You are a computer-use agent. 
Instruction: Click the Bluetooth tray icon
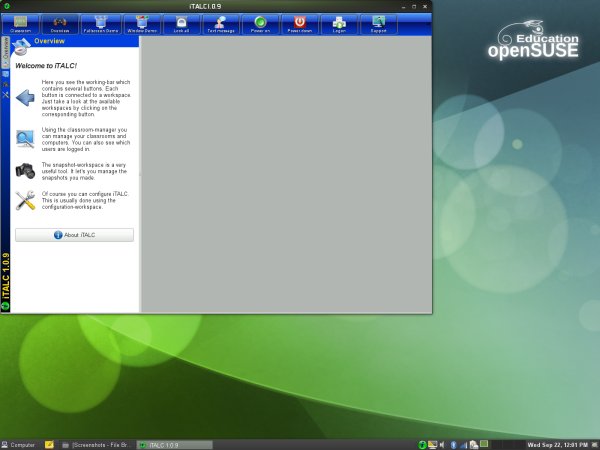[x=453, y=445]
